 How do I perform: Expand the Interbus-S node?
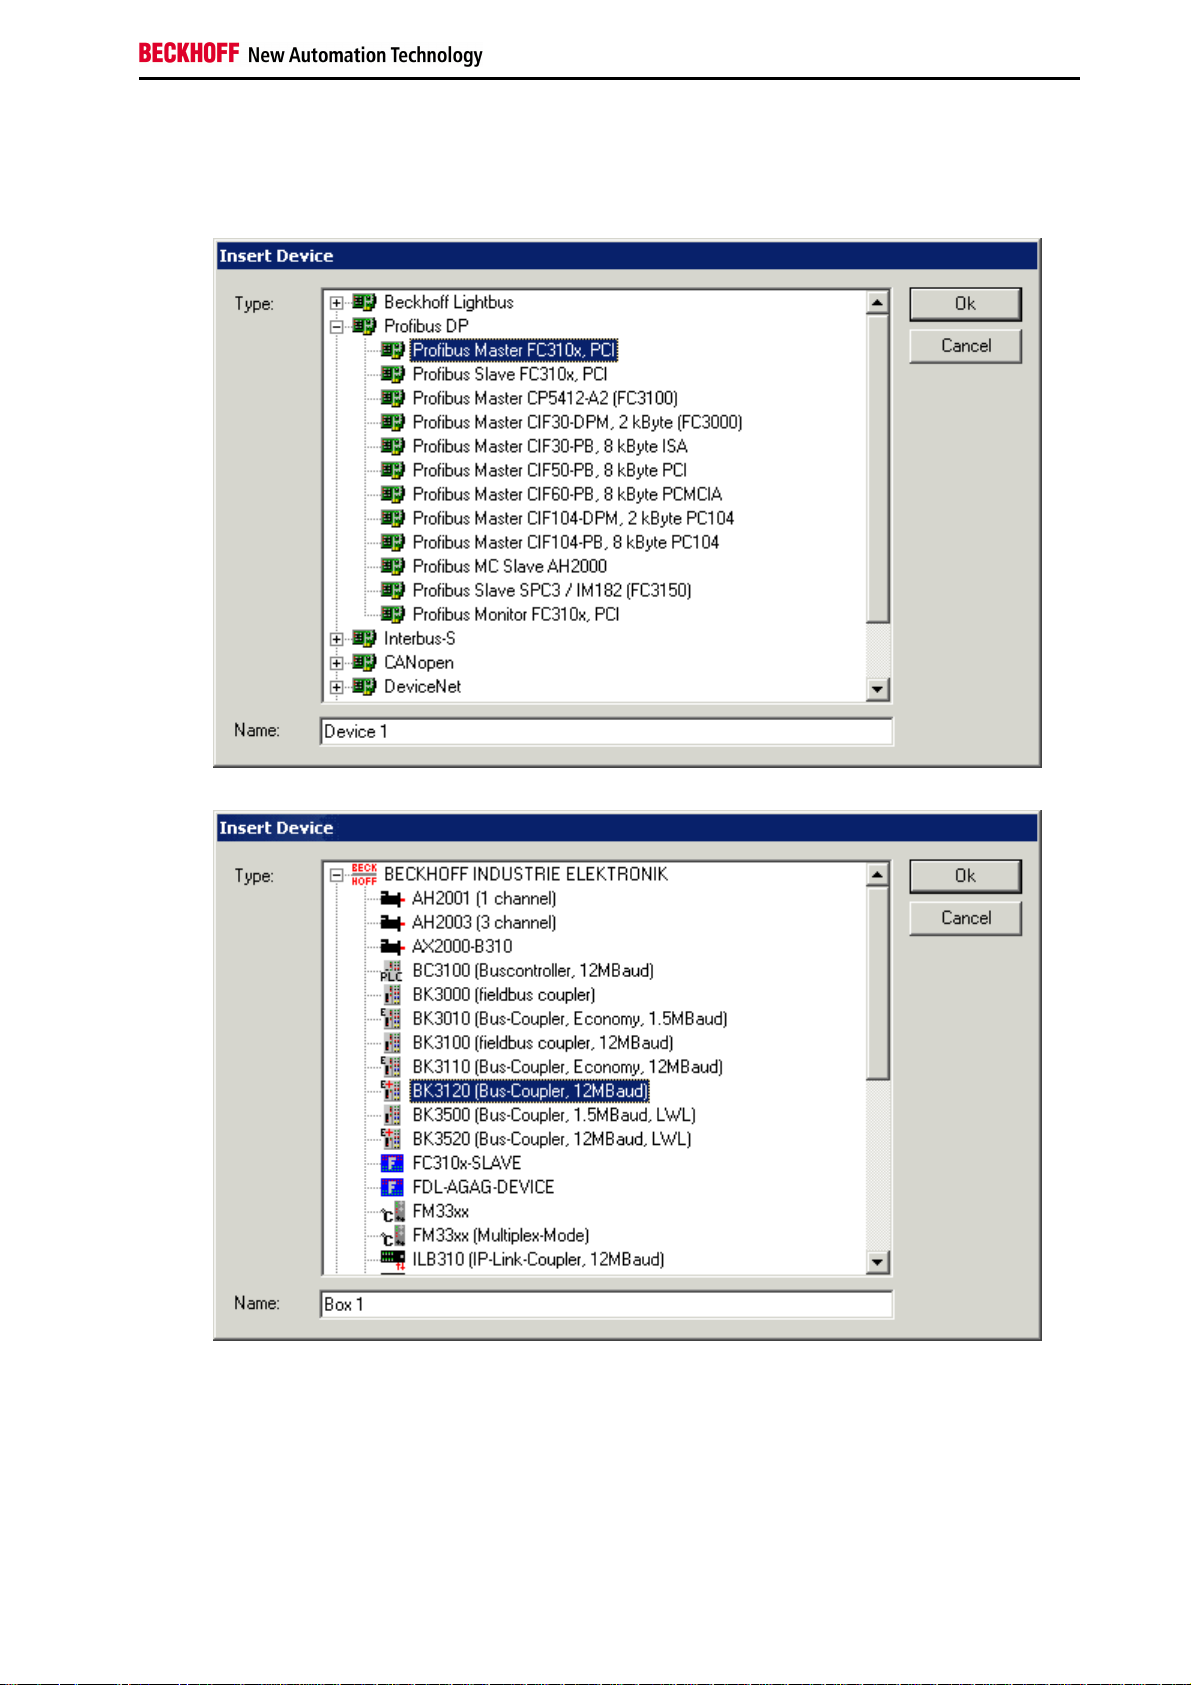(337, 639)
